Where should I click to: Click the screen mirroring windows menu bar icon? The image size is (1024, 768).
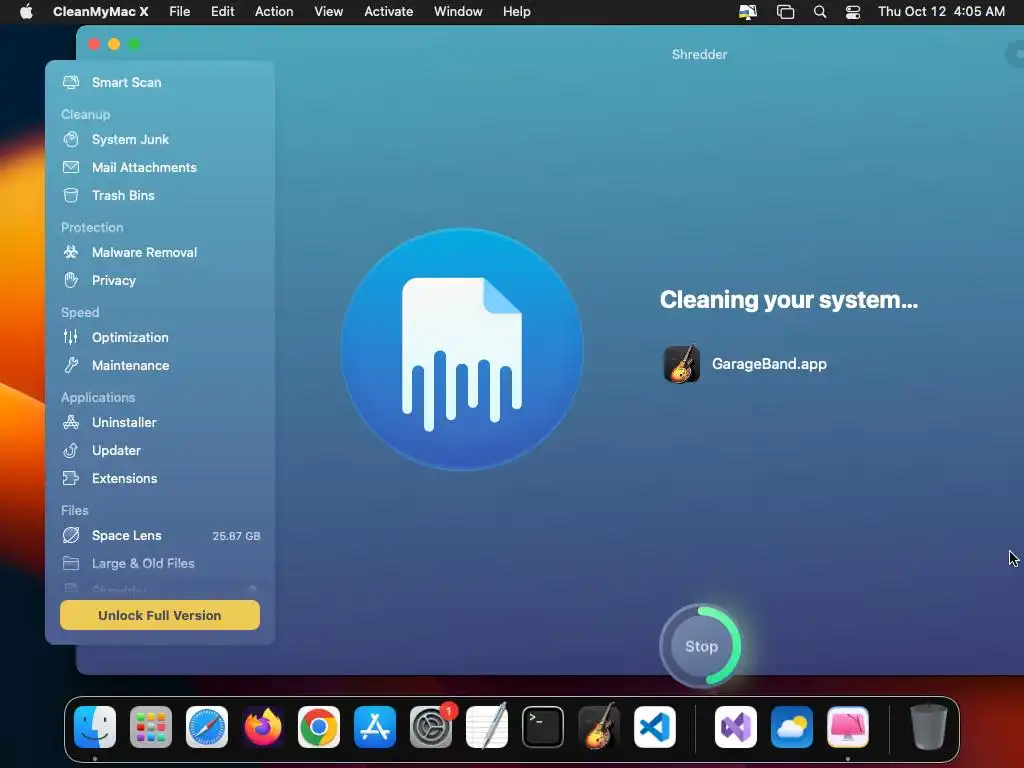(x=785, y=12)
